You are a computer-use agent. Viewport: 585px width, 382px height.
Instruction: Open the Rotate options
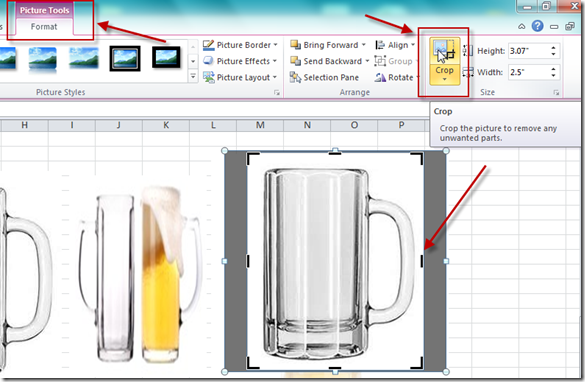tap(397, 77)
